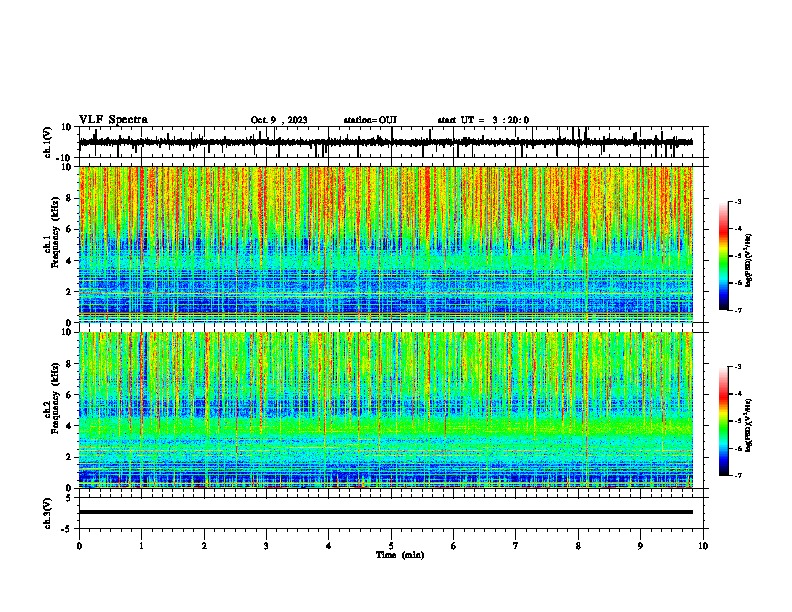Select the Oct. 9, 2023 date label

click(x=279, y=120)
